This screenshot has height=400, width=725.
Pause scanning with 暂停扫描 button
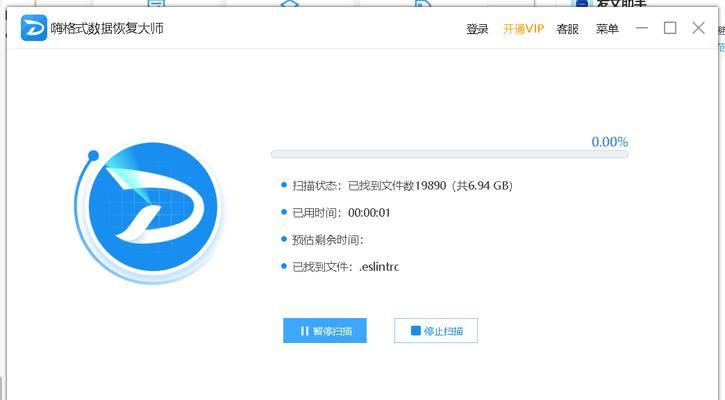point(325,331)
